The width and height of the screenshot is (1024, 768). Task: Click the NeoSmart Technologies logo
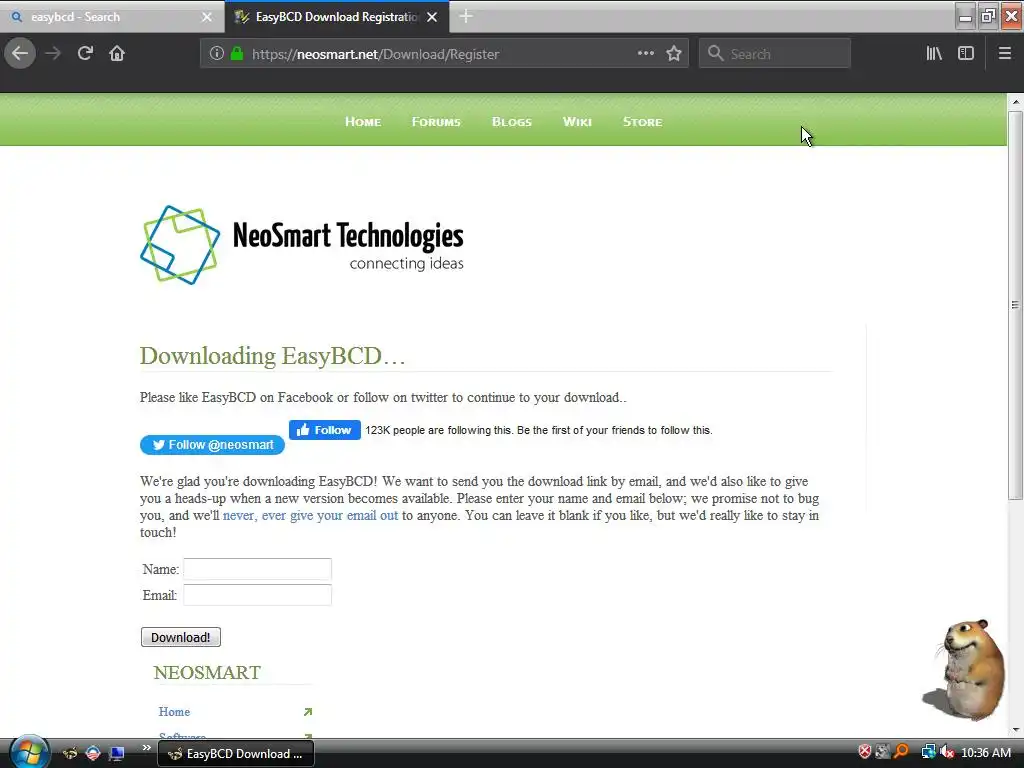(302, 245)
